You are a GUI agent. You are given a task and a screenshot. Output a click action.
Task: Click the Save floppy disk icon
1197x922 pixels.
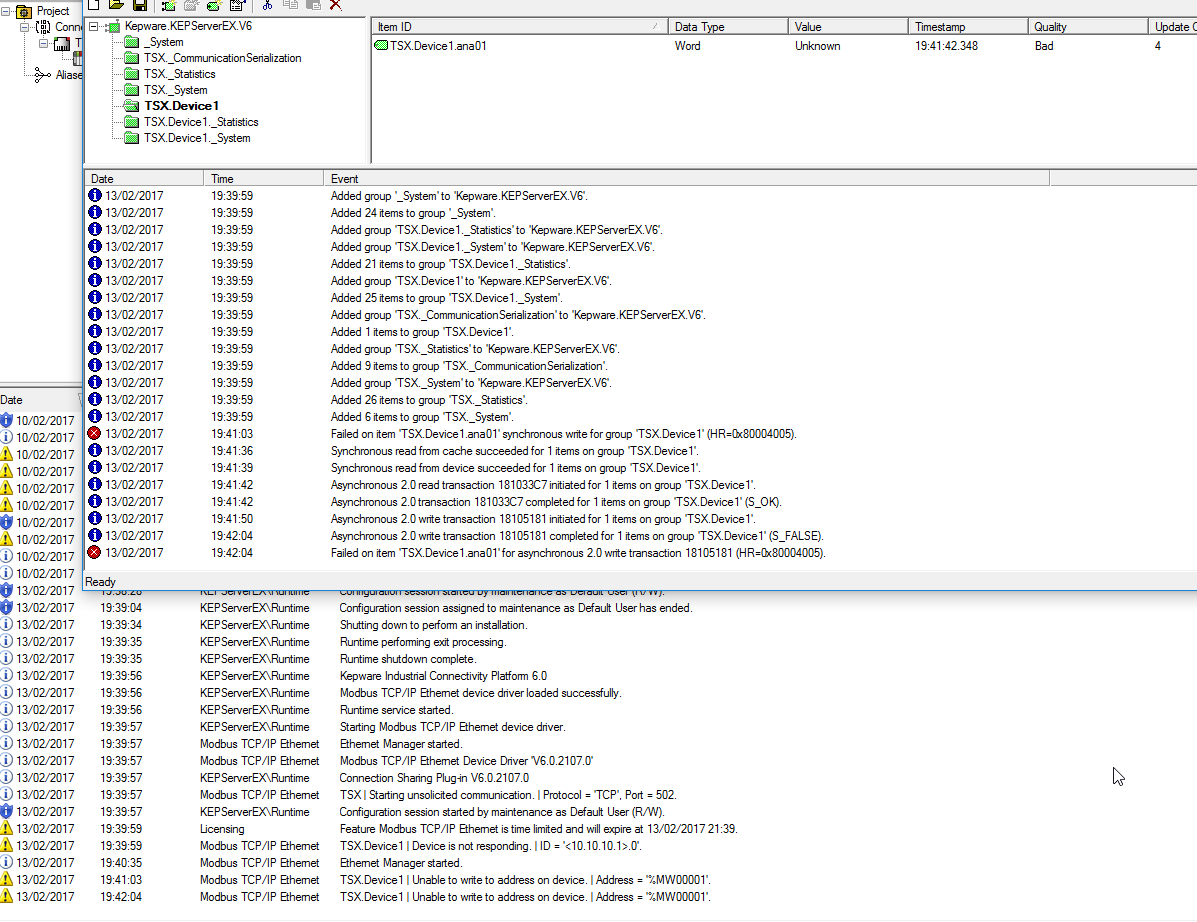click(139, 5)
